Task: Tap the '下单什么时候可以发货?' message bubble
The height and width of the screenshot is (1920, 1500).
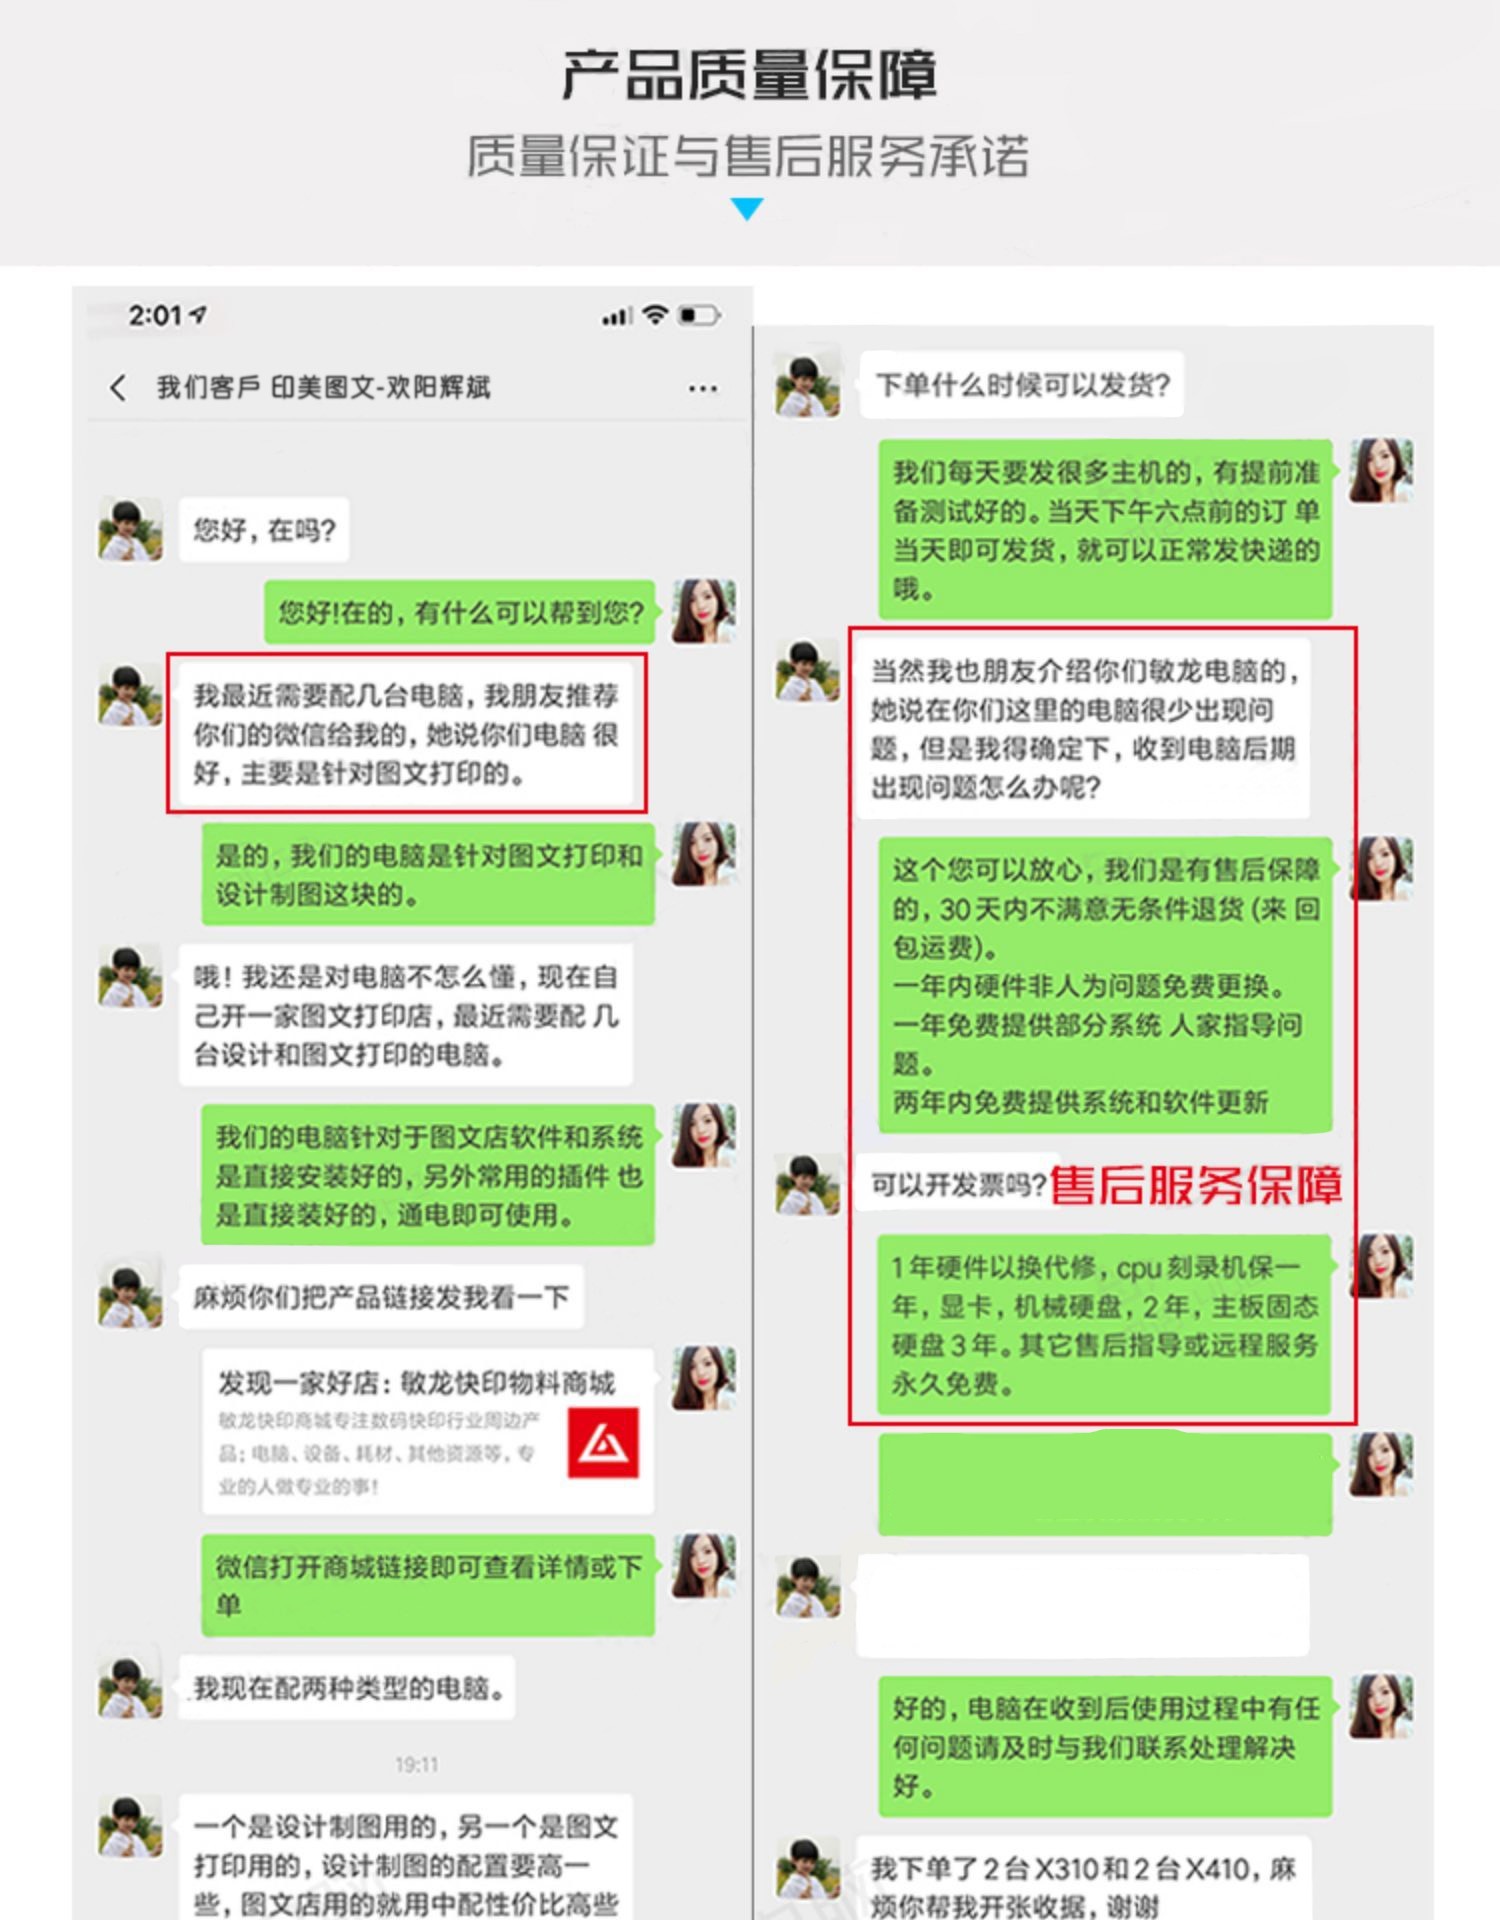Action: [1022, 384]
